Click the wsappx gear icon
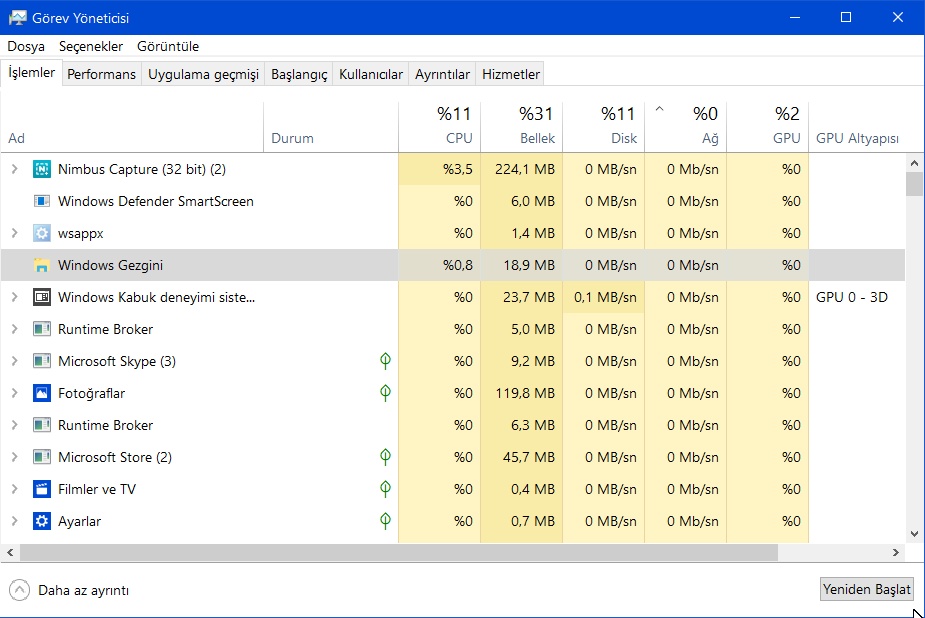This screenshot has height=618, width=925. click(x=41, y=233)
